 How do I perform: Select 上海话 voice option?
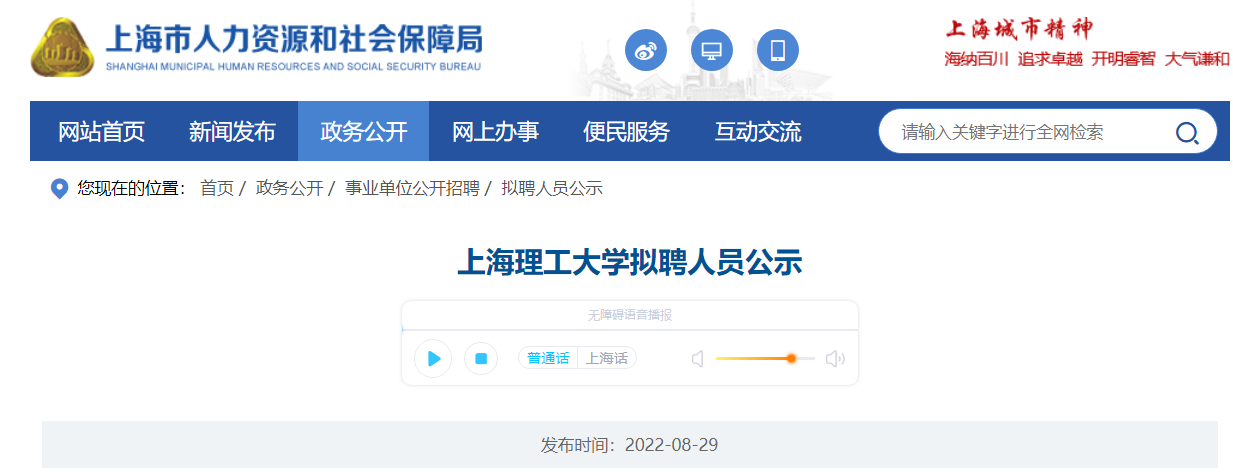point(607,358)
